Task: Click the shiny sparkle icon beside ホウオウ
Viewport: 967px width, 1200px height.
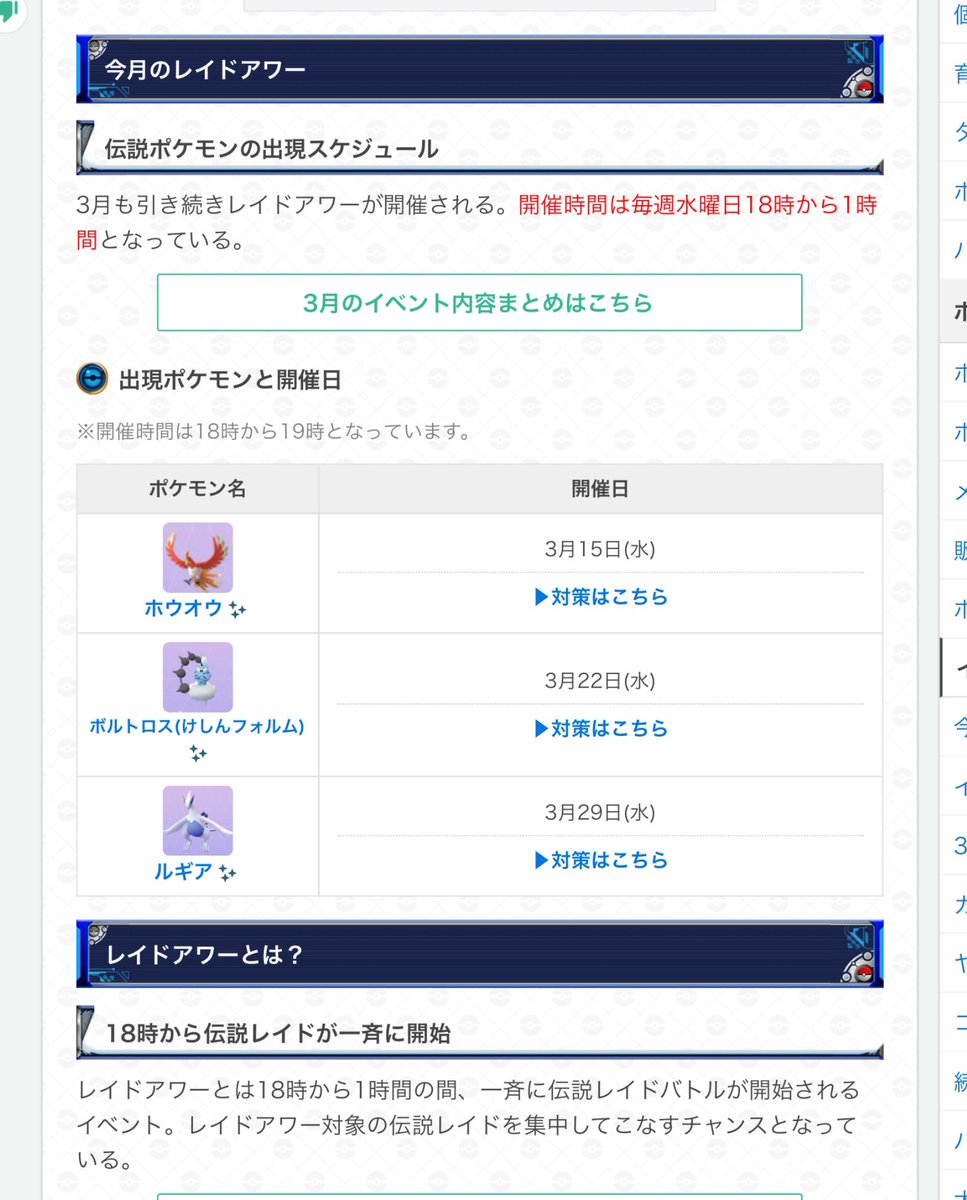Action: 237,609
